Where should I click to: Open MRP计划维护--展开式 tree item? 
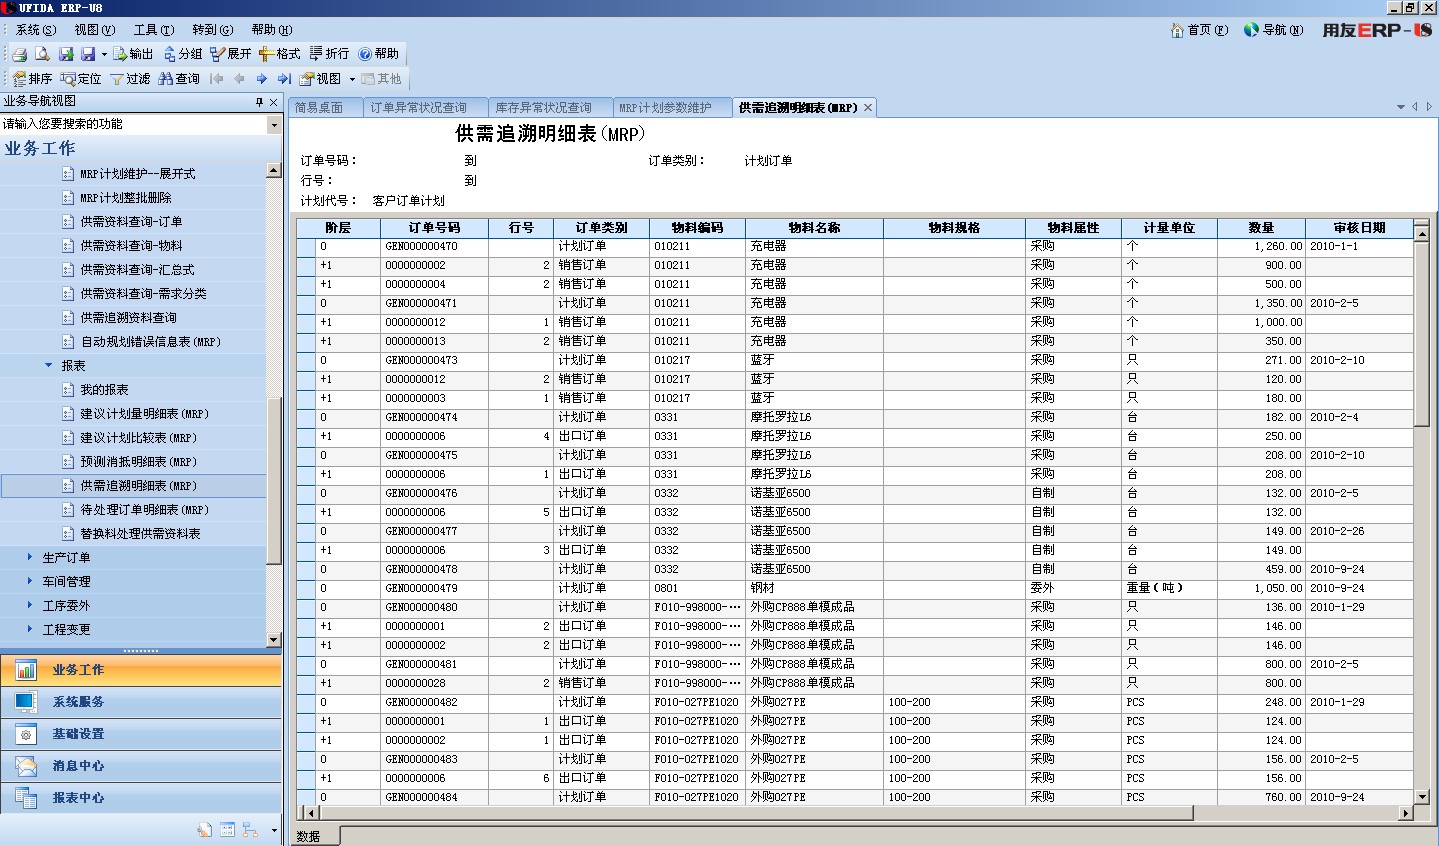point(138,174)
